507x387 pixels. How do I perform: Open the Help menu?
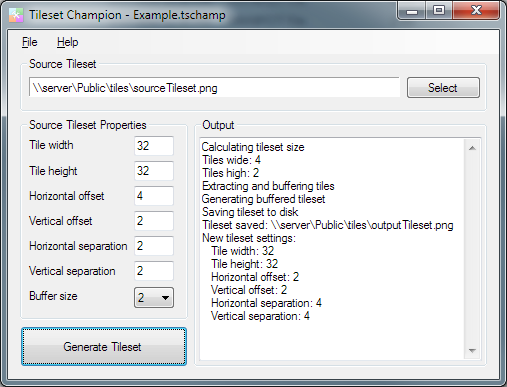point(67,42)
